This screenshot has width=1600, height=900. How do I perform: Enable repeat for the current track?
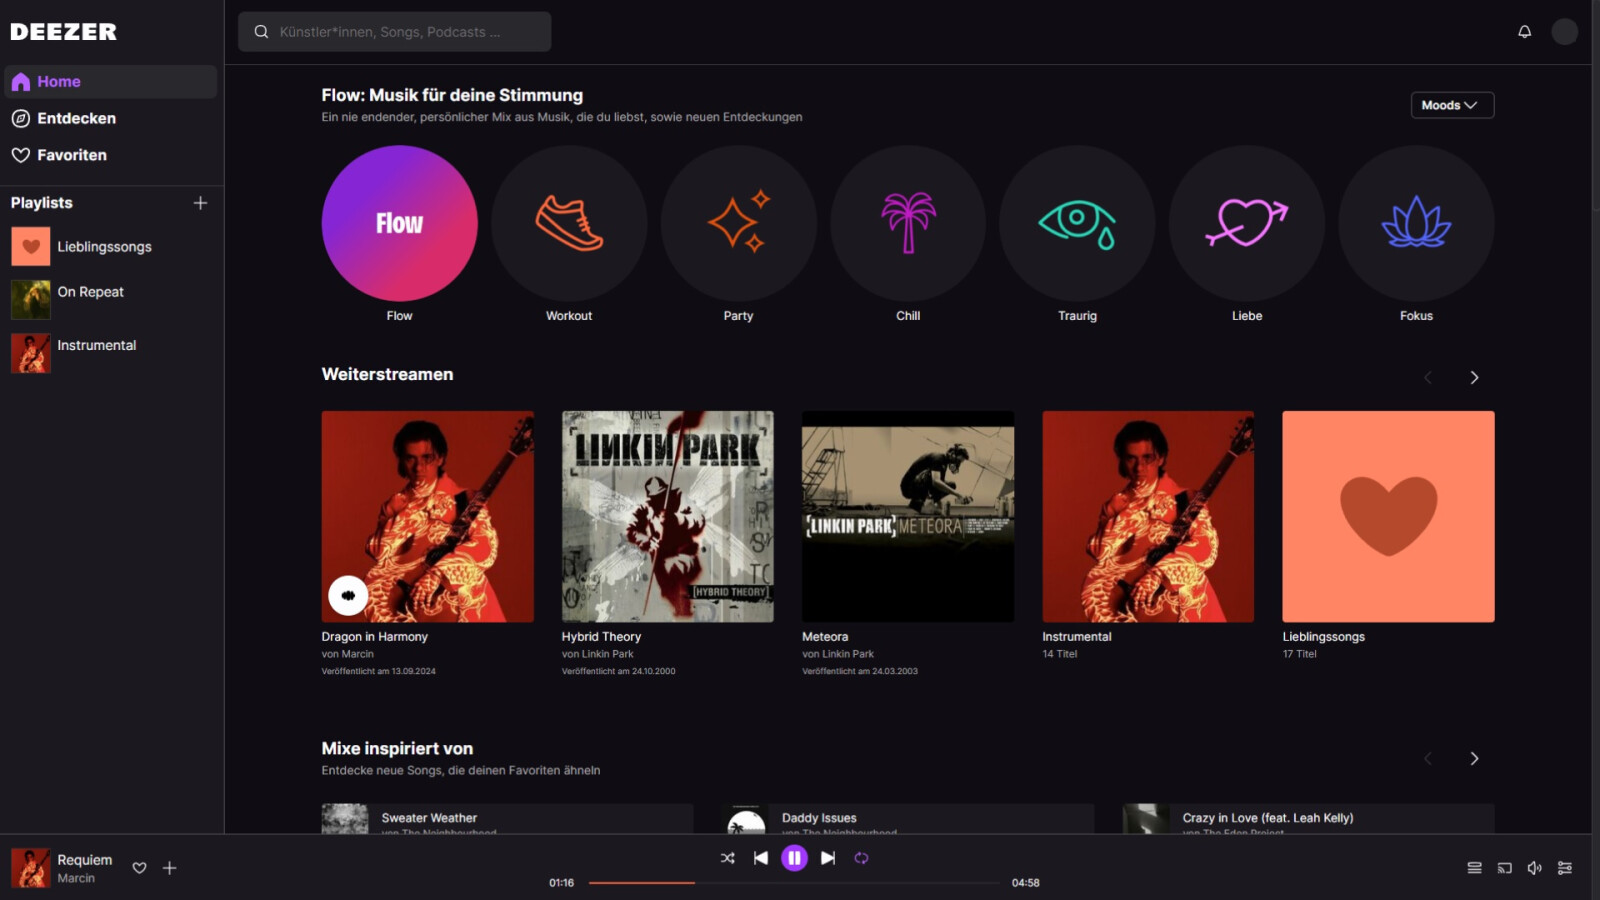coord(861,857)
